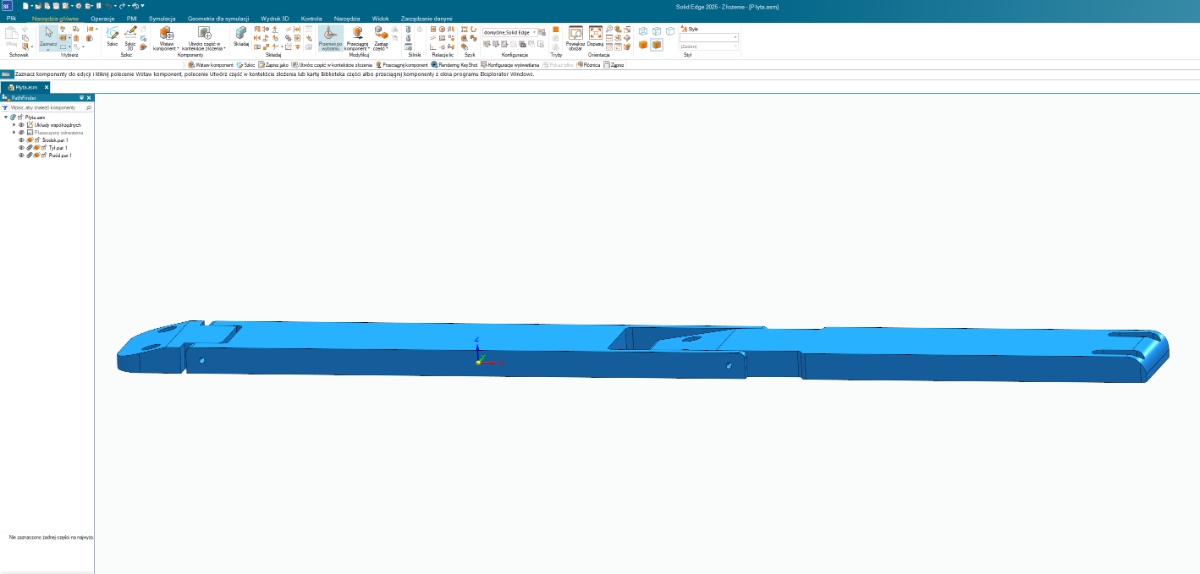Click the PathFinder filter funnel icon
Image resolution: width=1200 pixels, height=574 pixels.
pyautogui.click(x=5, y=107)
